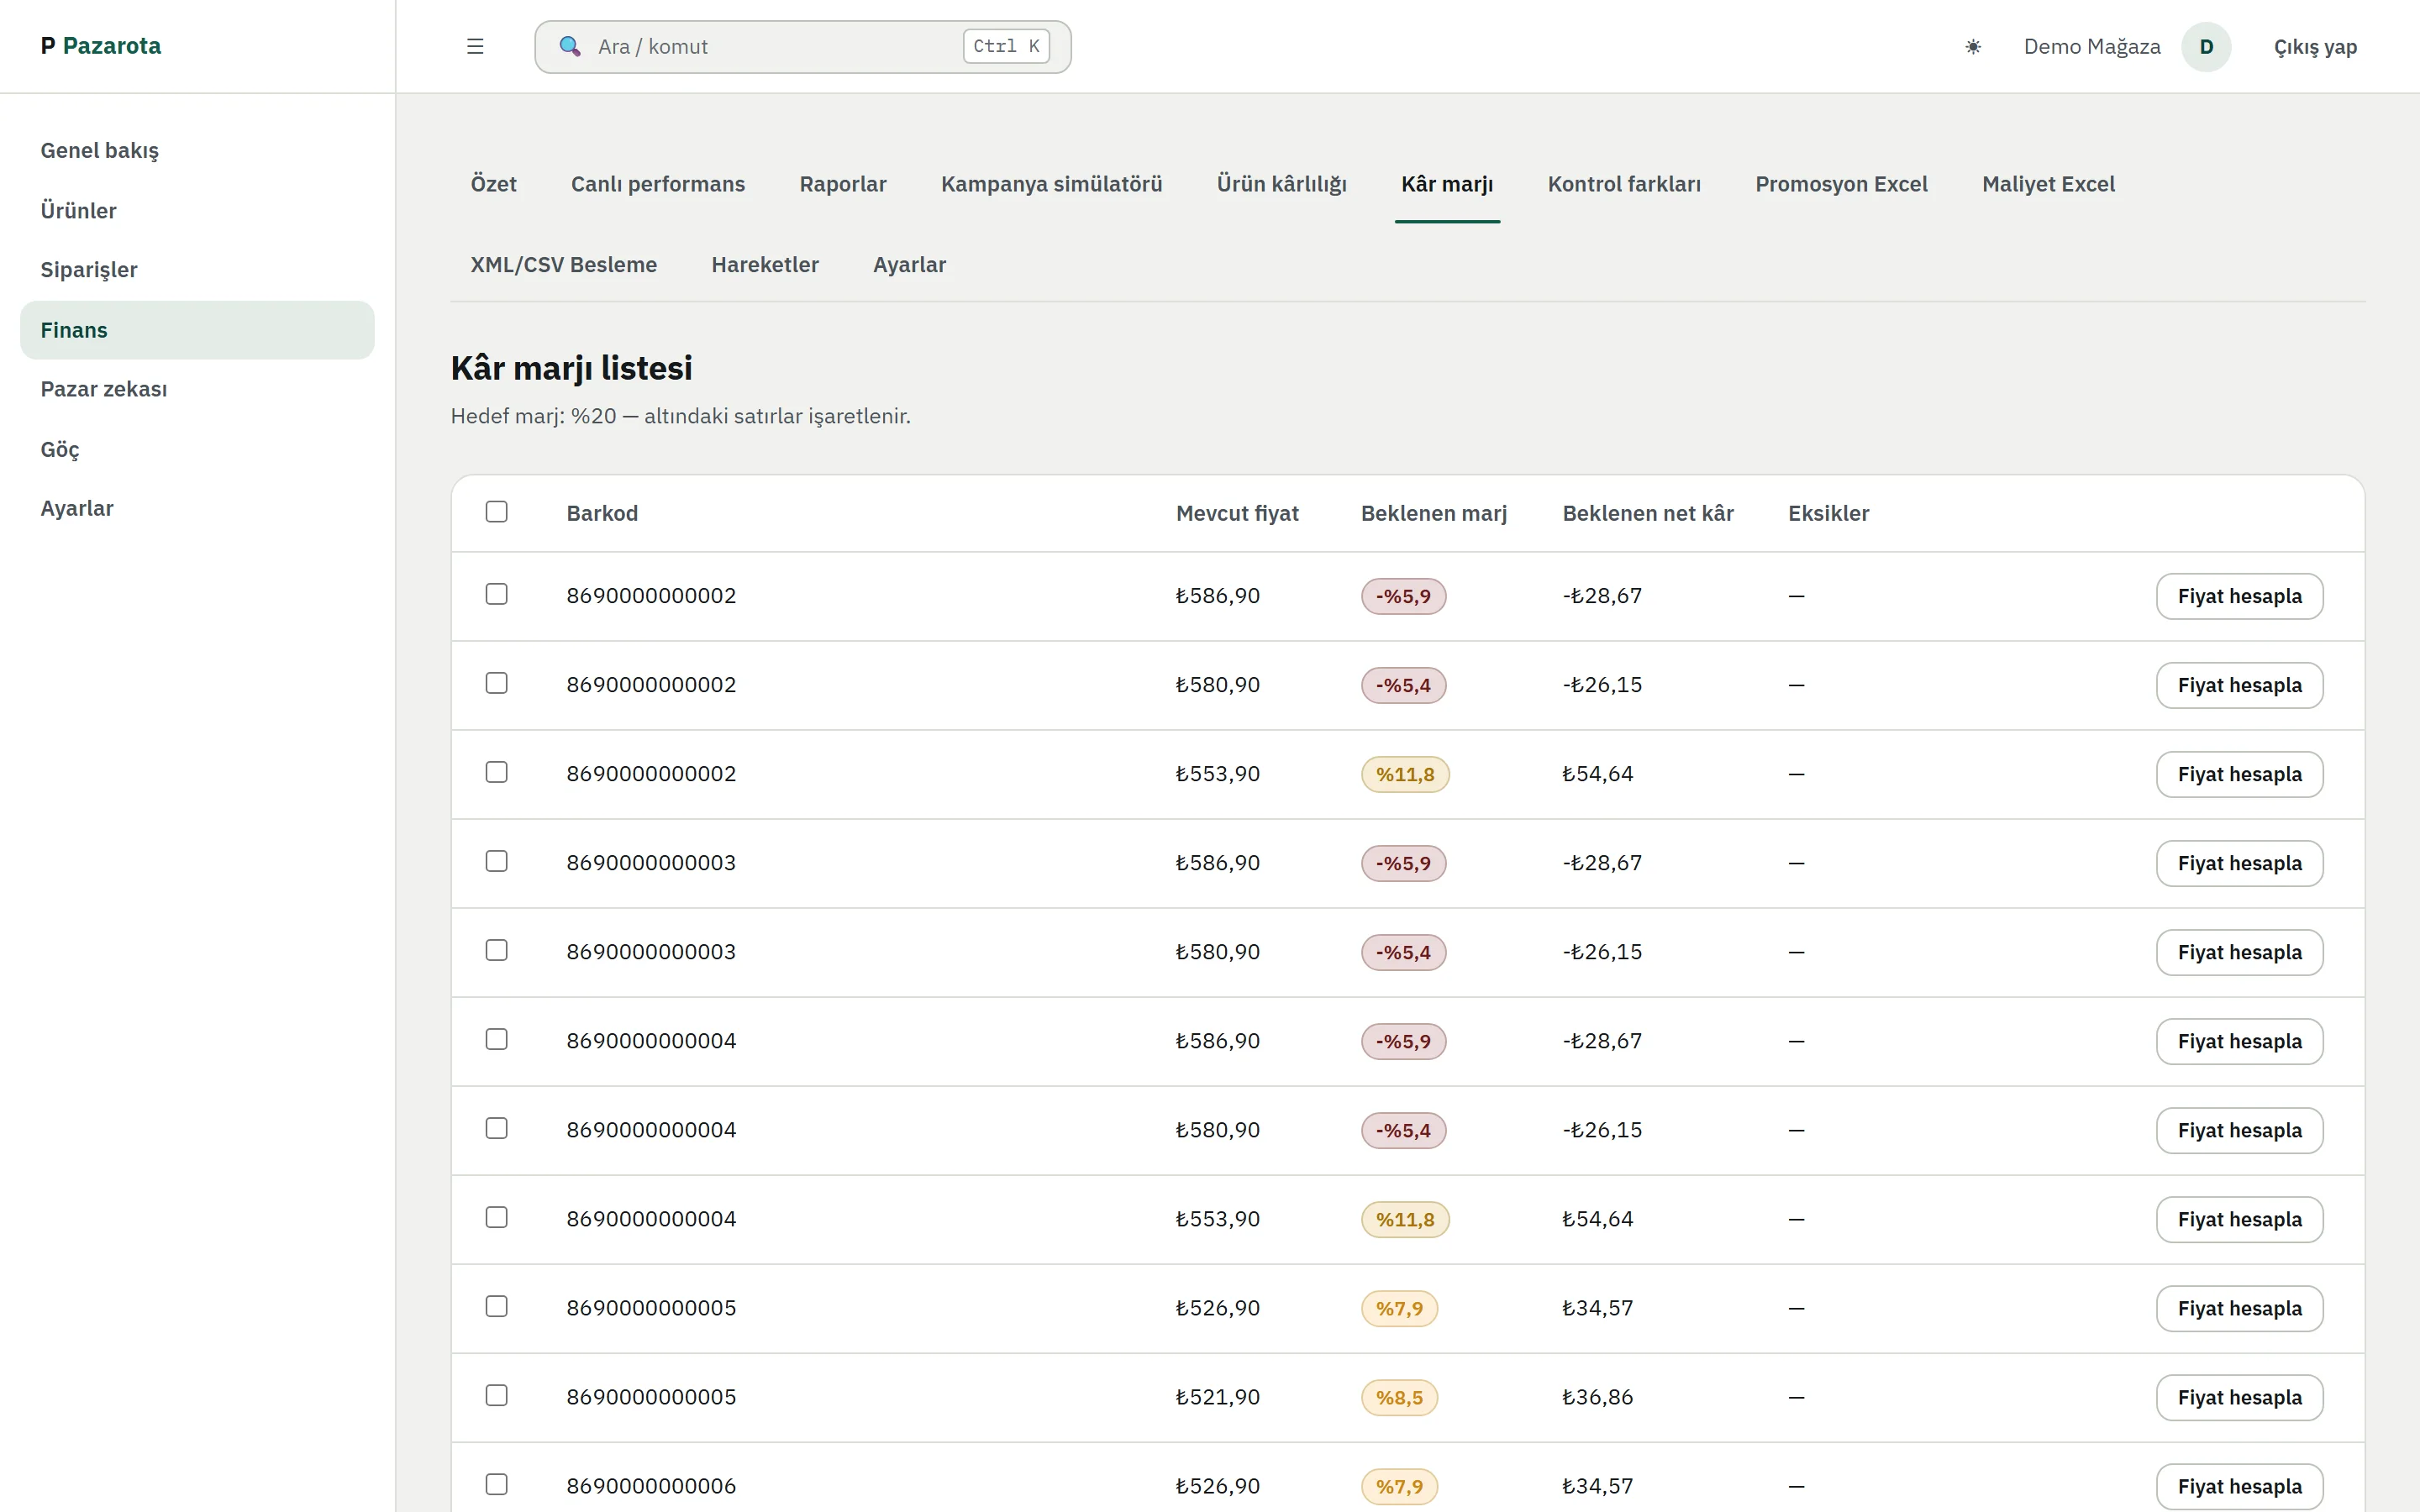Open the Hareketler tab
This screenshot has width=2420, height=1512.
click(765, 265)
